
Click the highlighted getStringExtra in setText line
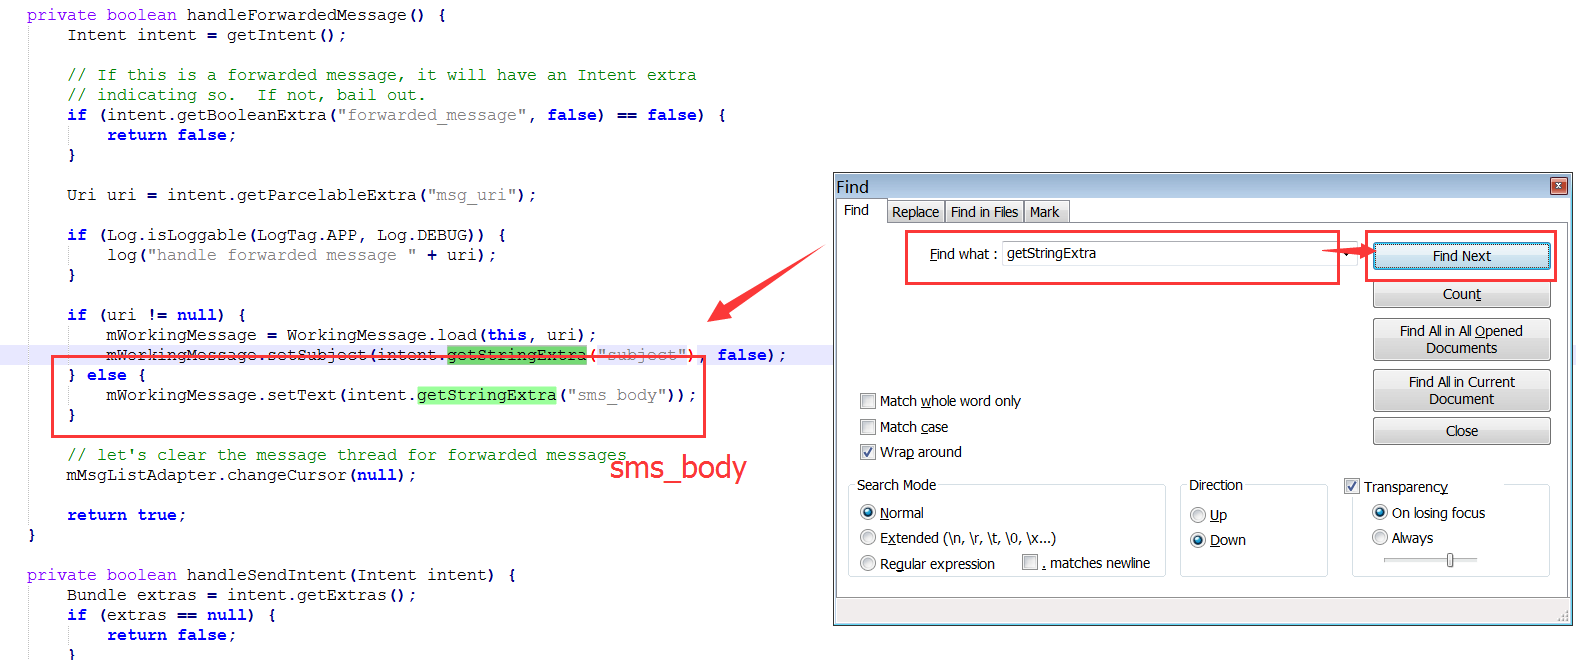[486, 395]
